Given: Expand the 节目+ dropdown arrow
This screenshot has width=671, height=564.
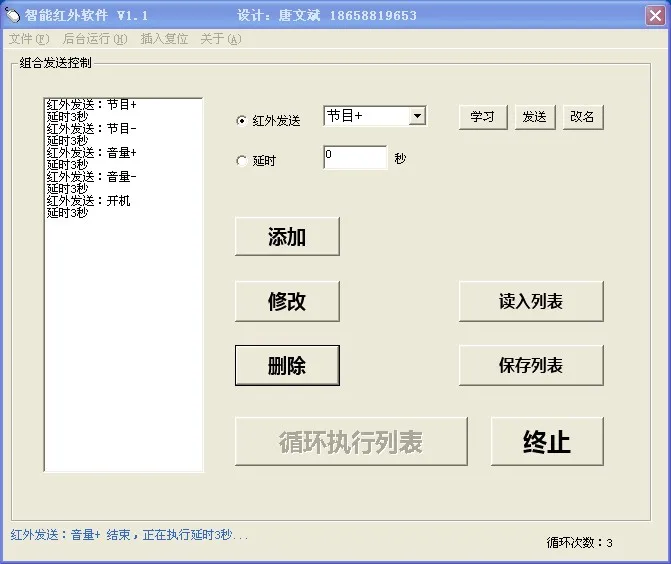Looking at the screenshot, I should click(x=417, y=116).
